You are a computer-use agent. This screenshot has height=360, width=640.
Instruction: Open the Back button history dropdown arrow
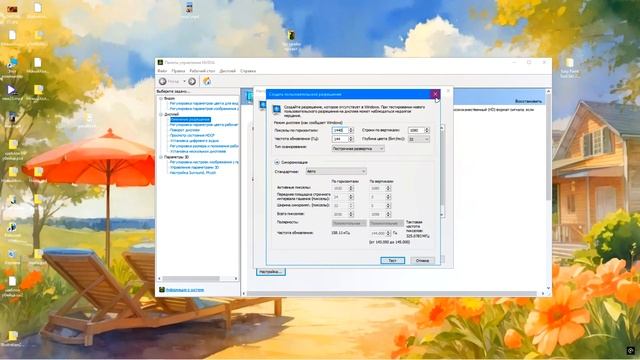(x=184, y=81)
